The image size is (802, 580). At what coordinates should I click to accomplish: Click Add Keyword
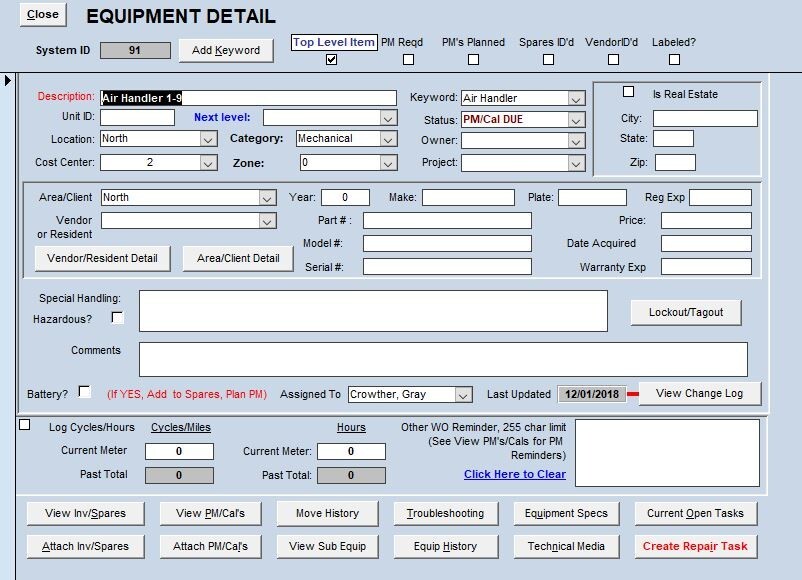point(224,50)
